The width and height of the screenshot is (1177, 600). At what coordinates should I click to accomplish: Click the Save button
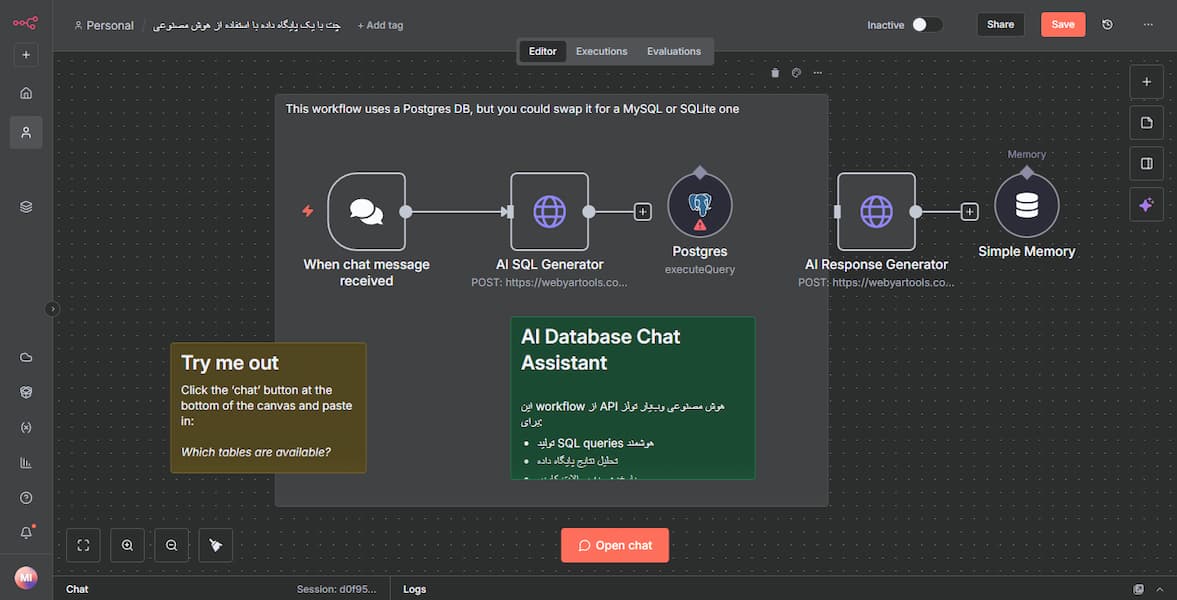point(1062,25)
